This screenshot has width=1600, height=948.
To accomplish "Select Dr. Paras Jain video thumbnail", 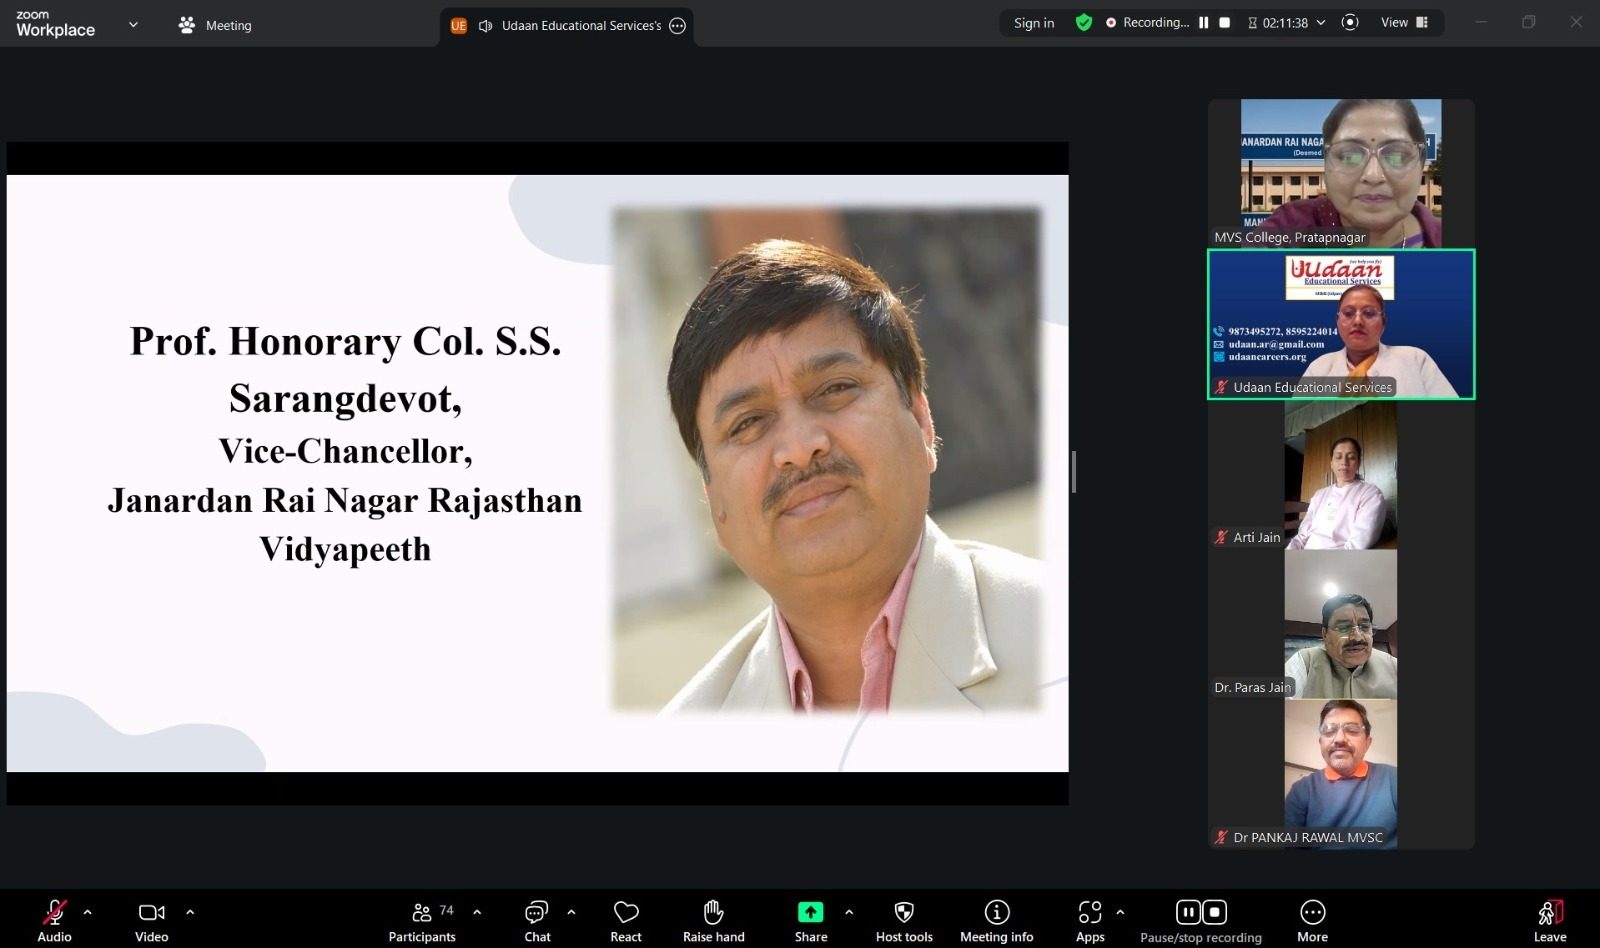I will pos(1340,624).
